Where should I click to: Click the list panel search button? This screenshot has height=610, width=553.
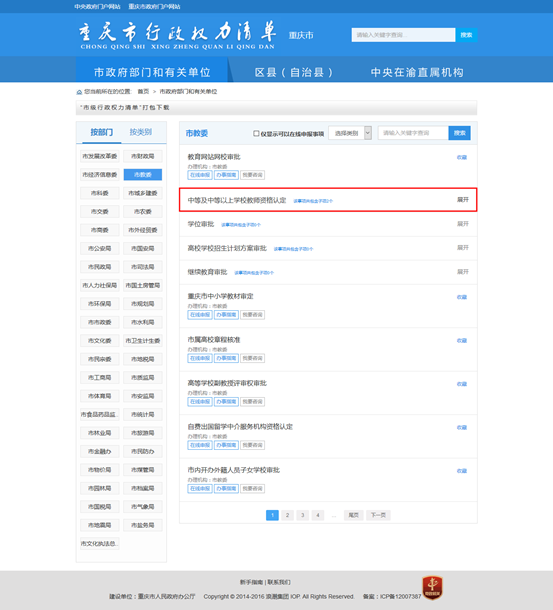pos(460,133)
